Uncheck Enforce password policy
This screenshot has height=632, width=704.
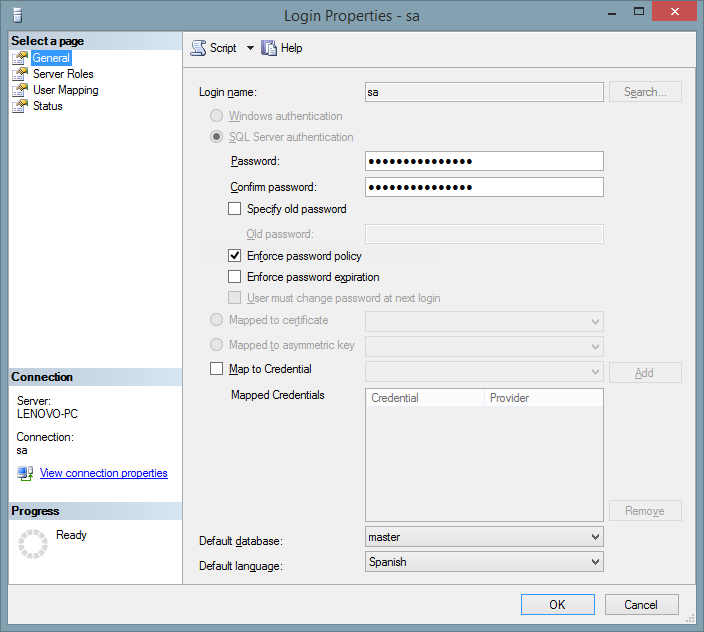pos(234,256)
